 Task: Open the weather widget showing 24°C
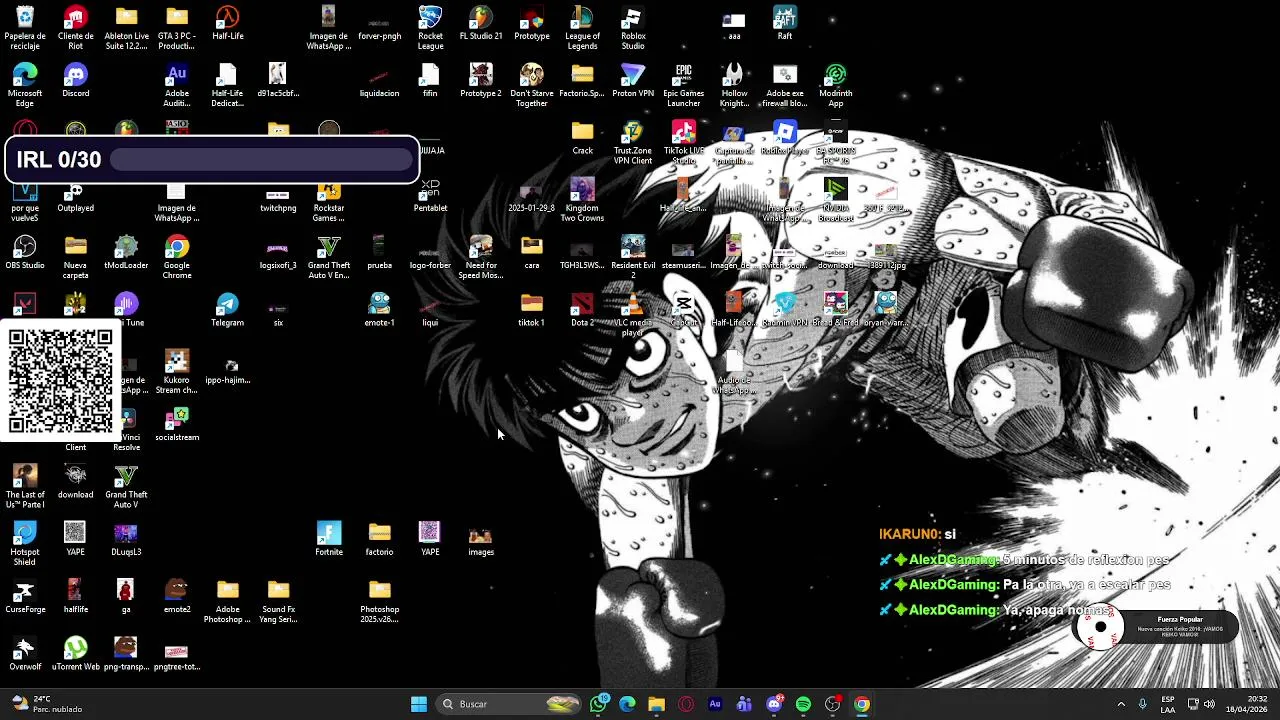pos(45,704)
